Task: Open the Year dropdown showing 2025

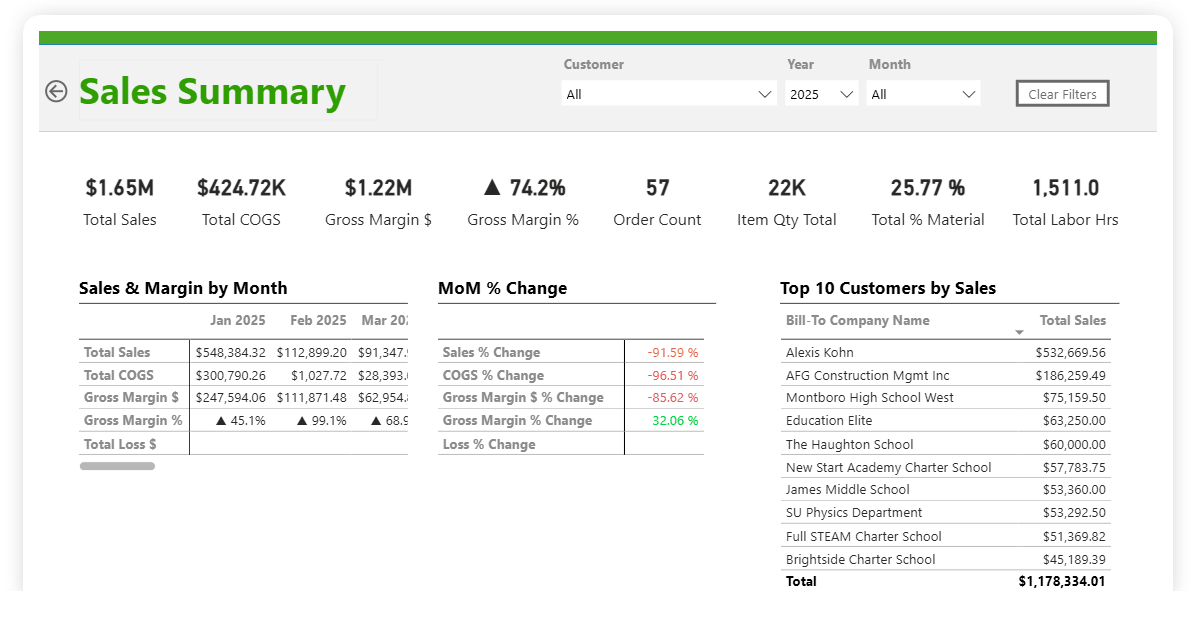Action: [822, 94]
